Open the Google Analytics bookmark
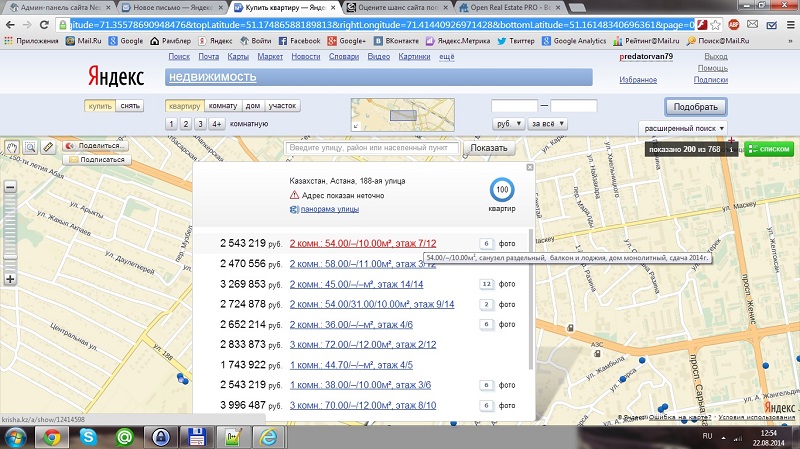The height and width of the screenshot is (449, 800). pyautogui.click(x=574, y=41)
